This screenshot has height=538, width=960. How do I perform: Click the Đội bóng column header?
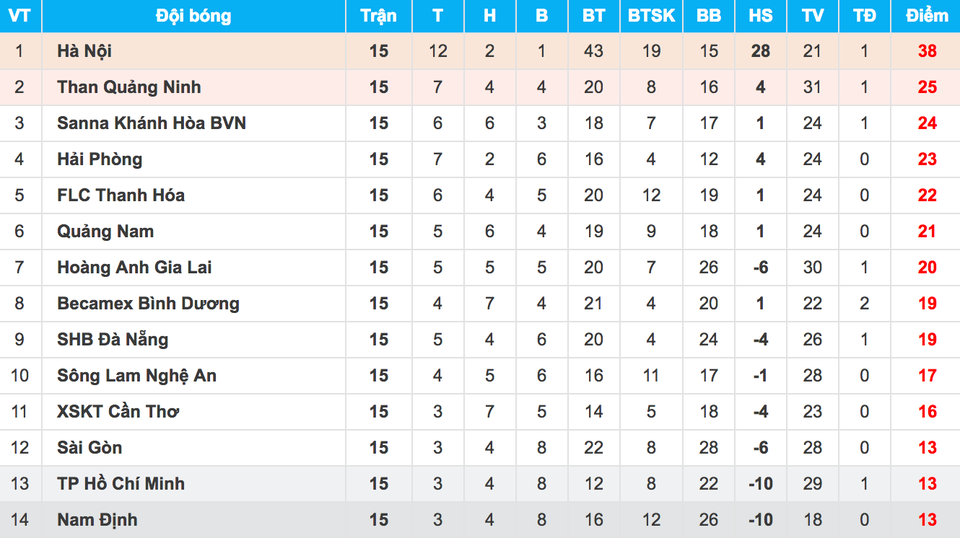pyautogui.click(x=193, y=16)
